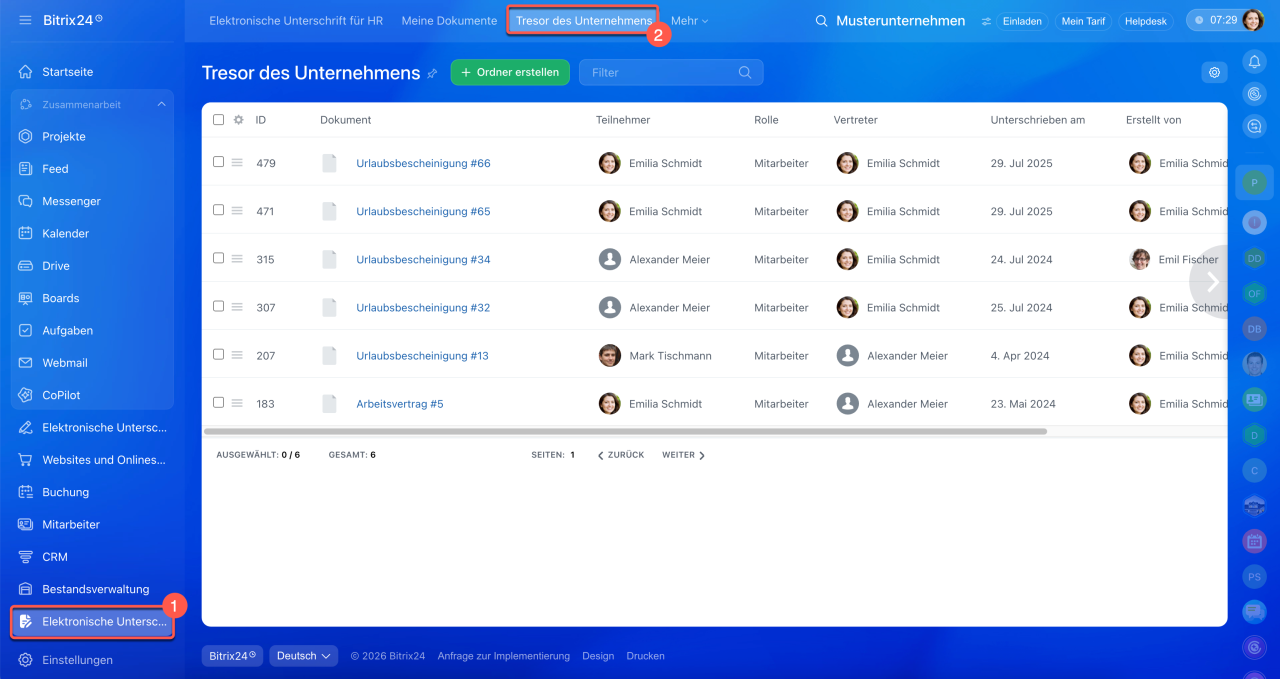Click the search magnifier beside Musterunternehmen
The width and height of the screenshot is (1280, 679).
[822, 21]
